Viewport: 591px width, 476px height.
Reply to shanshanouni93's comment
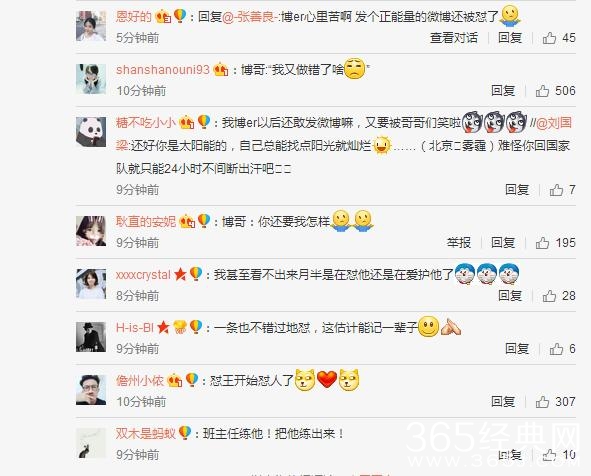click(503, 91)
